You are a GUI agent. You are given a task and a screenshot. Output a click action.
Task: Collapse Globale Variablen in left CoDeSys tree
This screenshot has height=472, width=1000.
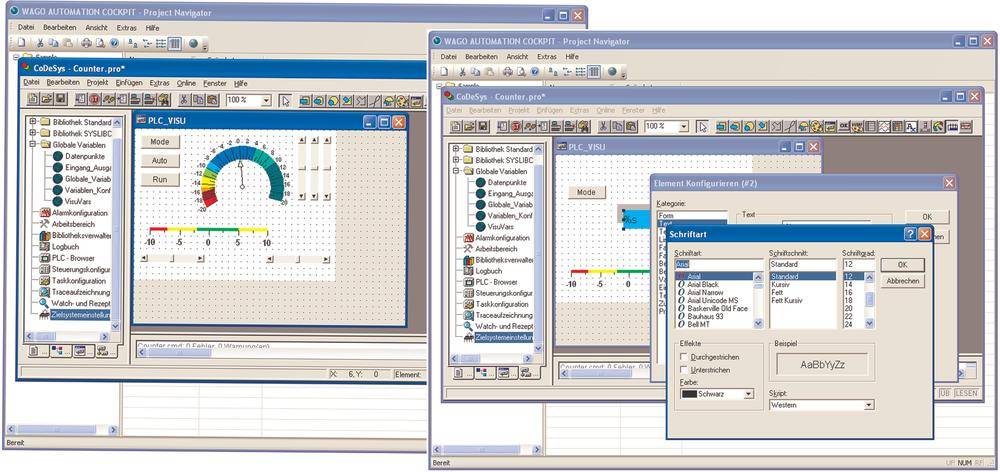33,144
